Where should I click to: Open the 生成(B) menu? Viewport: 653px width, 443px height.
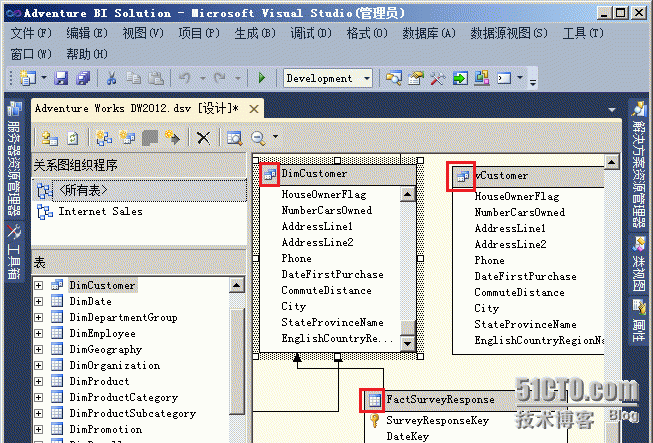coord(255,33)
